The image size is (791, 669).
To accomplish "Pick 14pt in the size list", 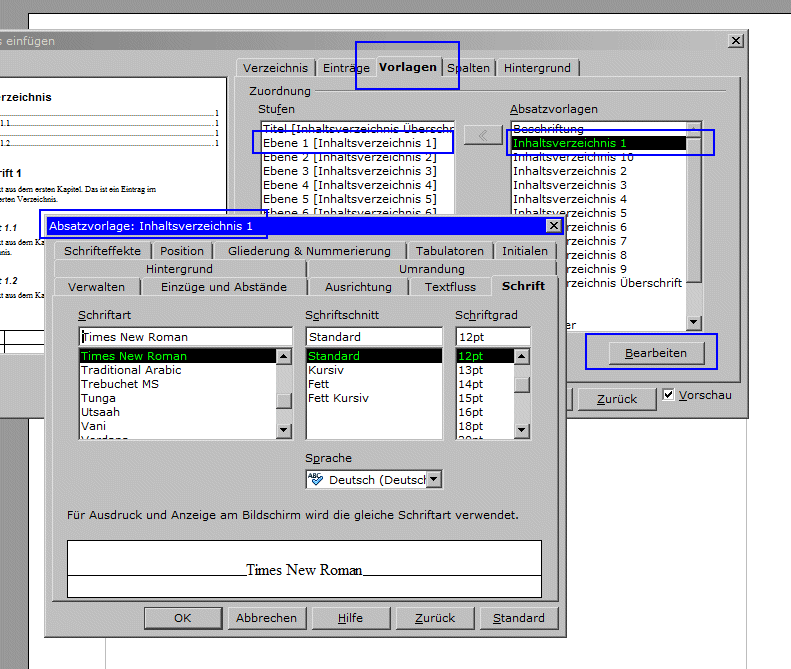I will coord(471,384).
